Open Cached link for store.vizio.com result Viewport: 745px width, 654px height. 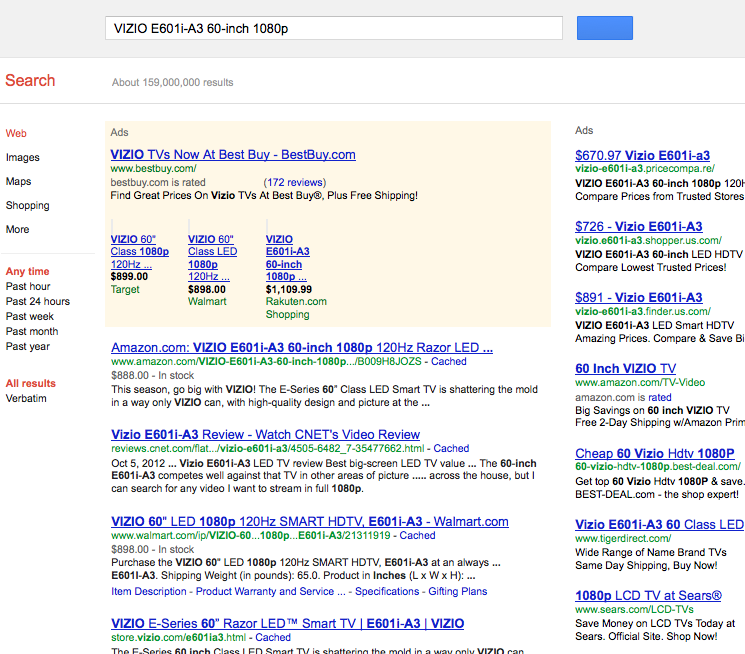(273, 637)
